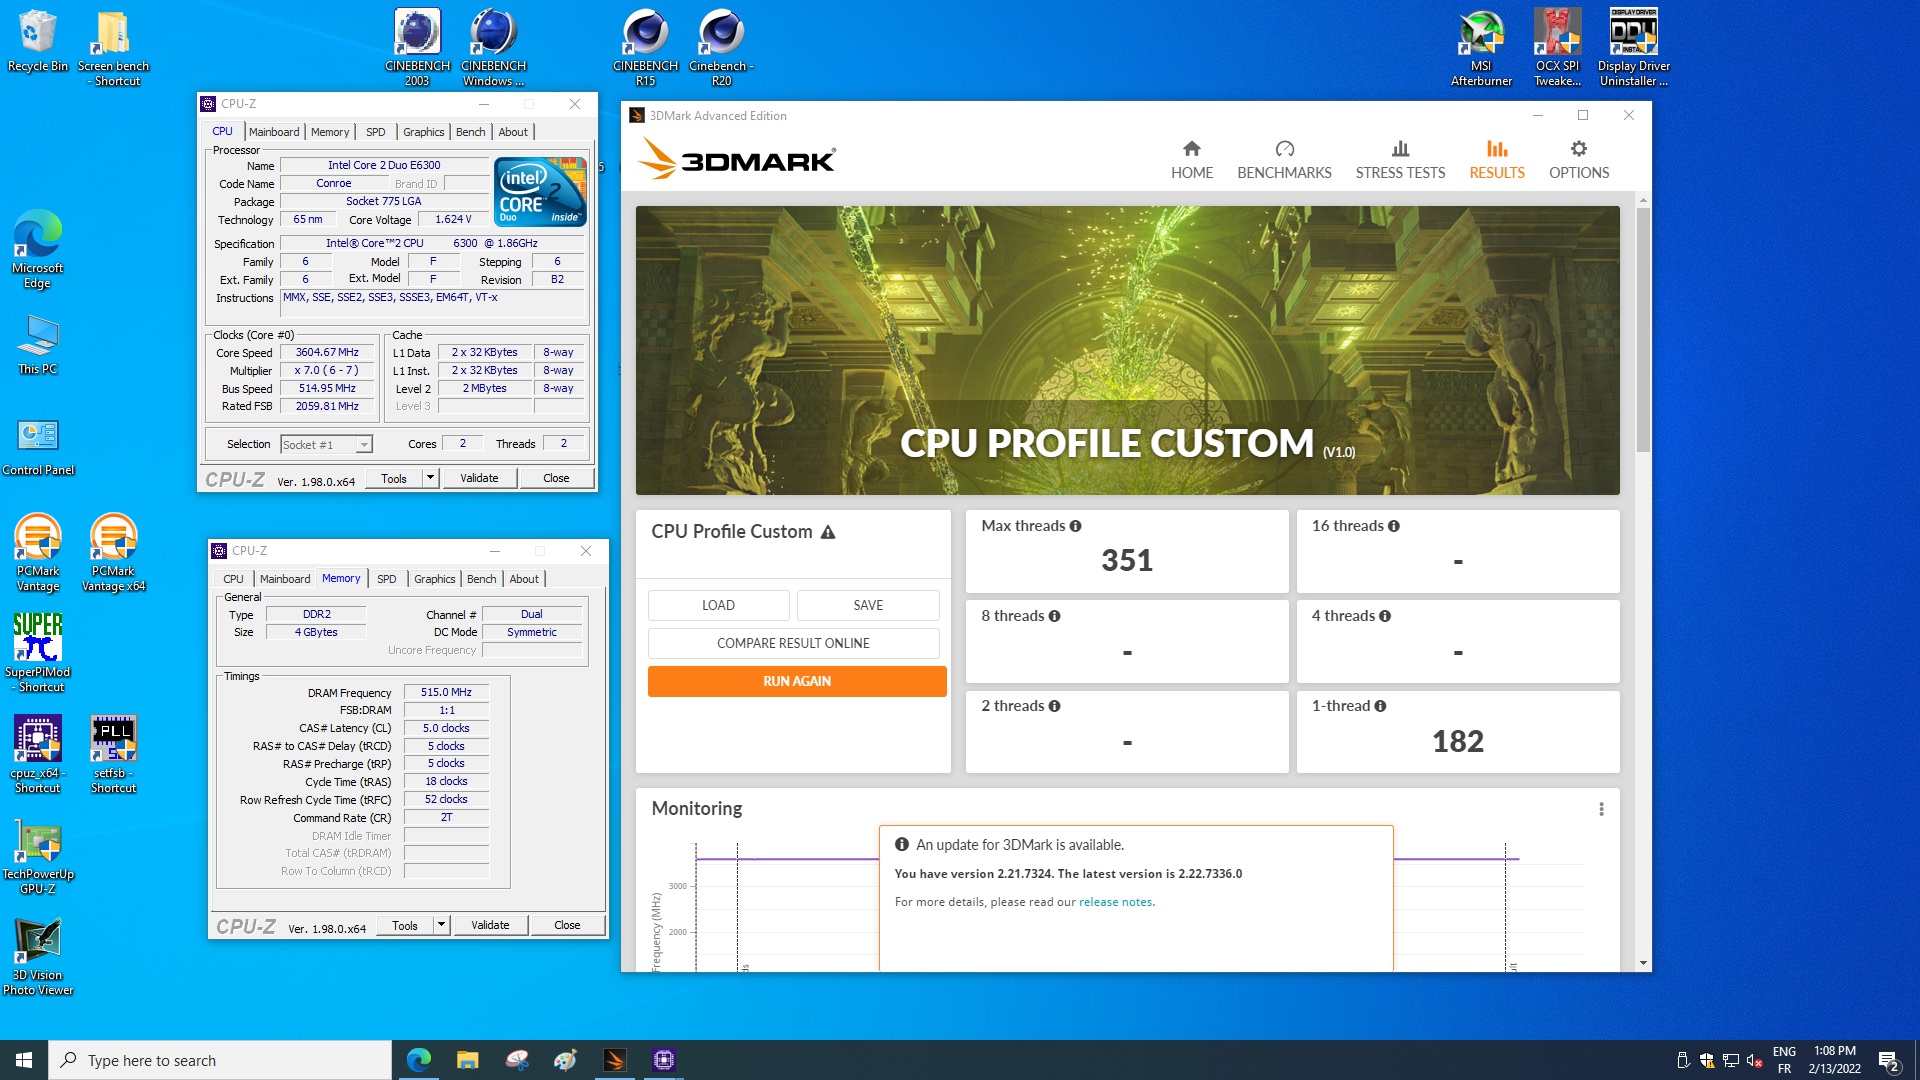Open Bench tab in top CPU-Z
The width and height of the screenshot is (1920, 1080).
pos(471,132)
